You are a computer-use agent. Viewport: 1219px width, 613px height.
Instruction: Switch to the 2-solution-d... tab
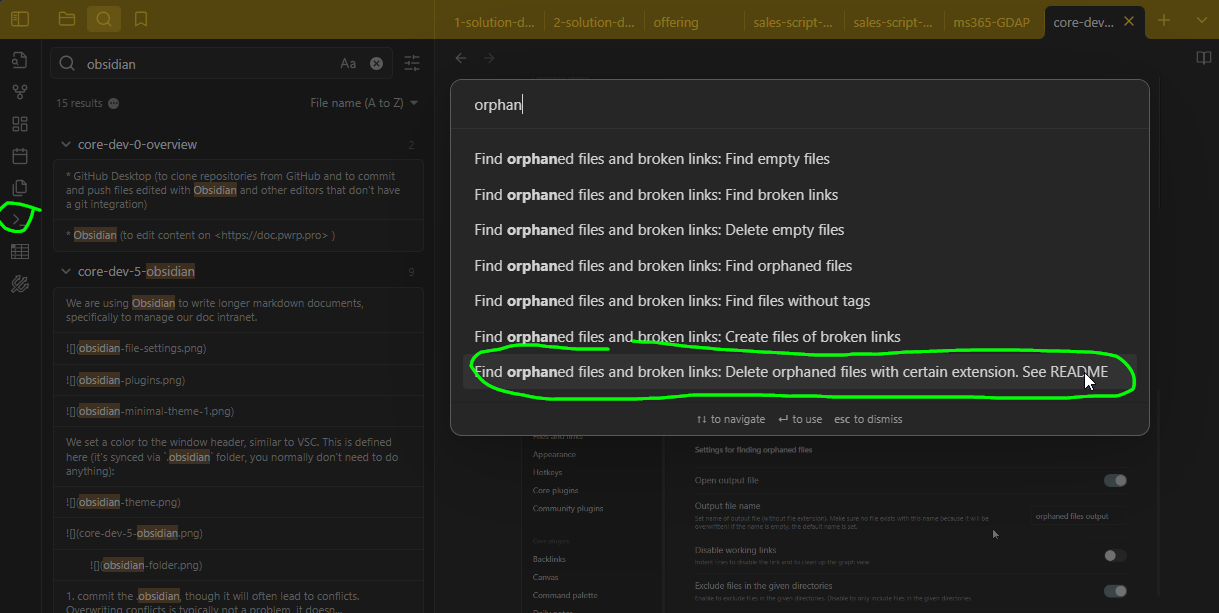pyautogui.click(x=594, y=22)
